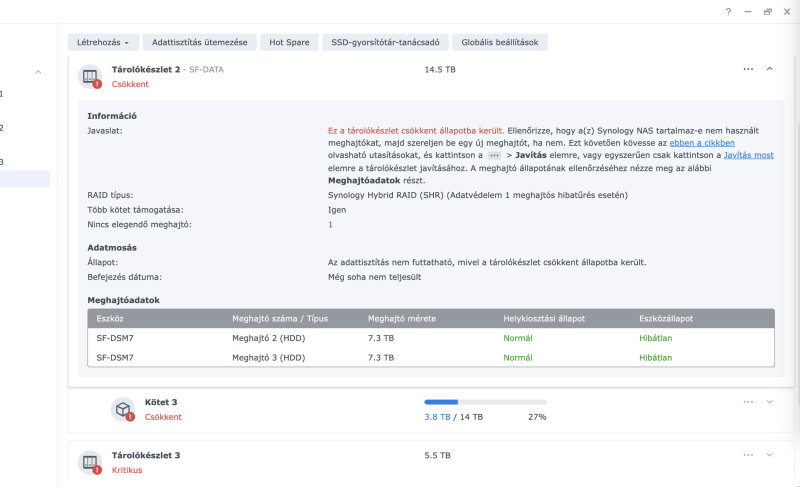800x487 pixels.
Task: Open the Hot Spare settings
Action: coord(289,43)
